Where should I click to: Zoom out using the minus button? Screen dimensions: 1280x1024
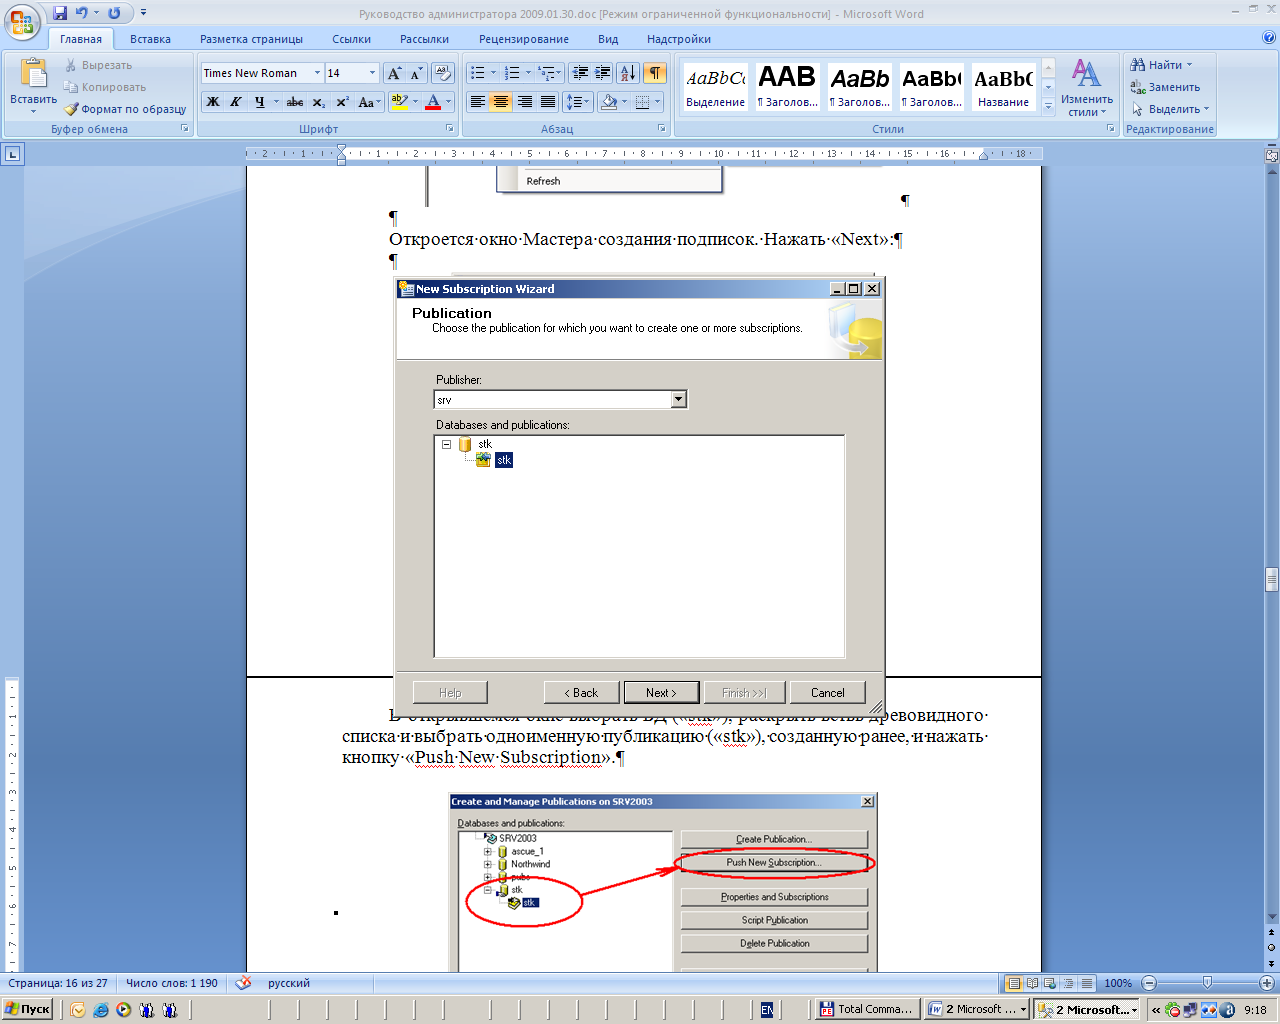[x=1149, y=983]
